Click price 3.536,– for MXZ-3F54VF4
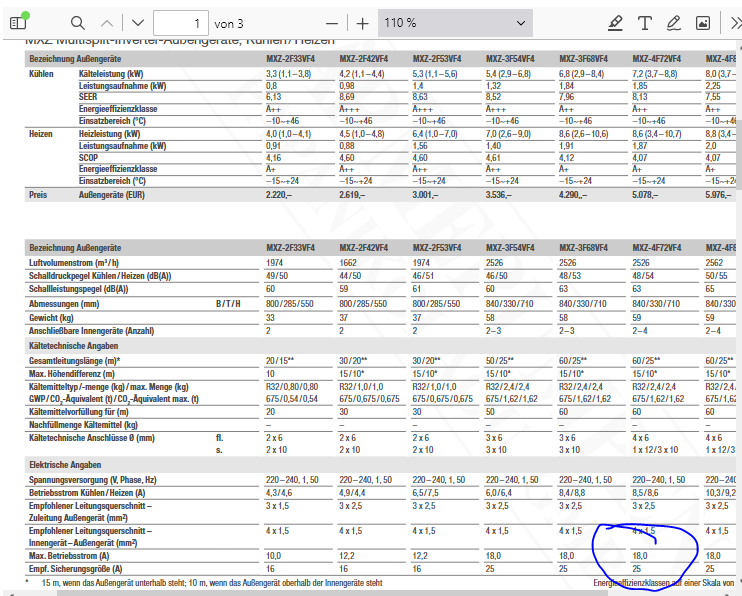The image size is (742, 596). [499, 195]
